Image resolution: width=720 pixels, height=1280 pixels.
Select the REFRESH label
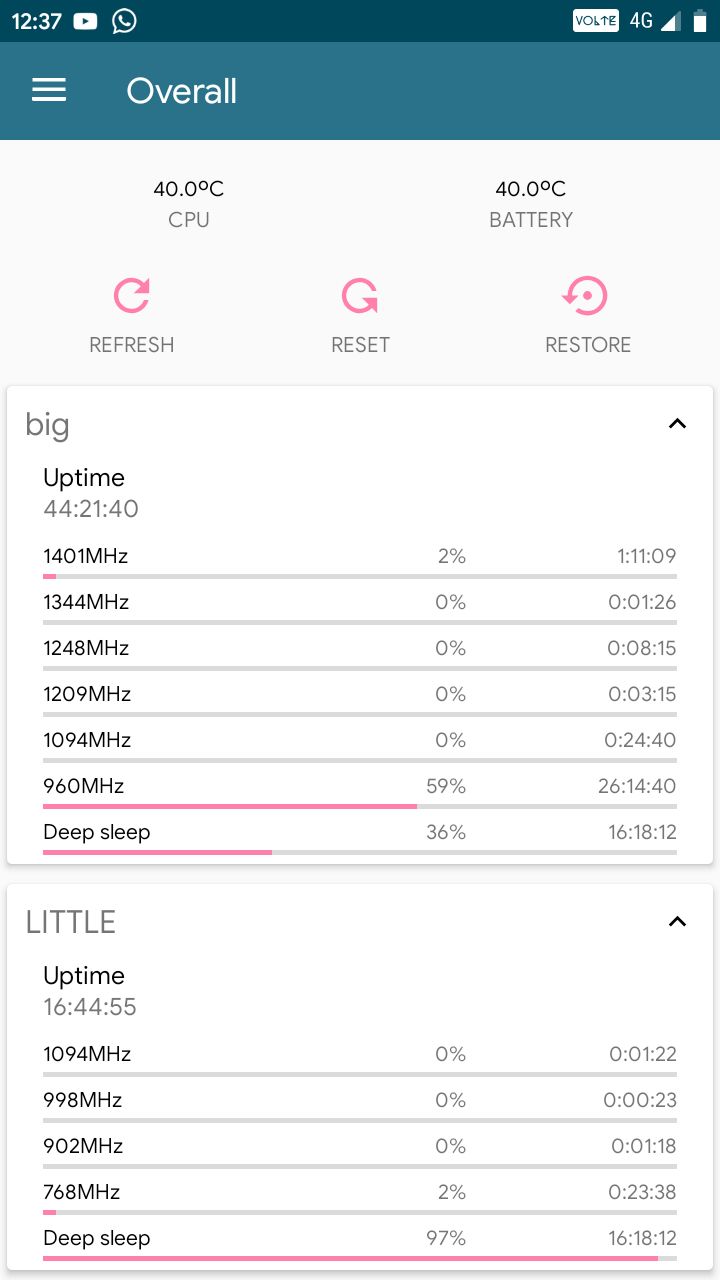coord(132,345)
